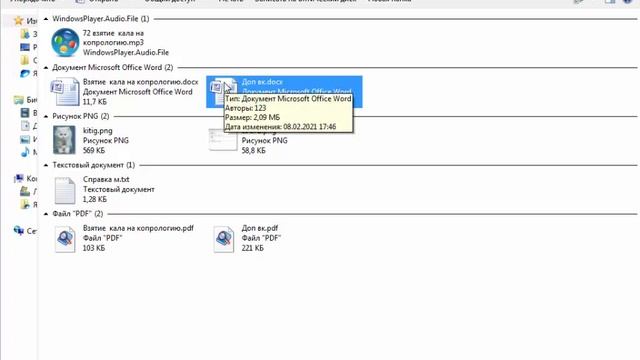The image size is (640, 360).
Task: Click the PDF icon of Доп вк.pdf
Action: tap(224, 239)
